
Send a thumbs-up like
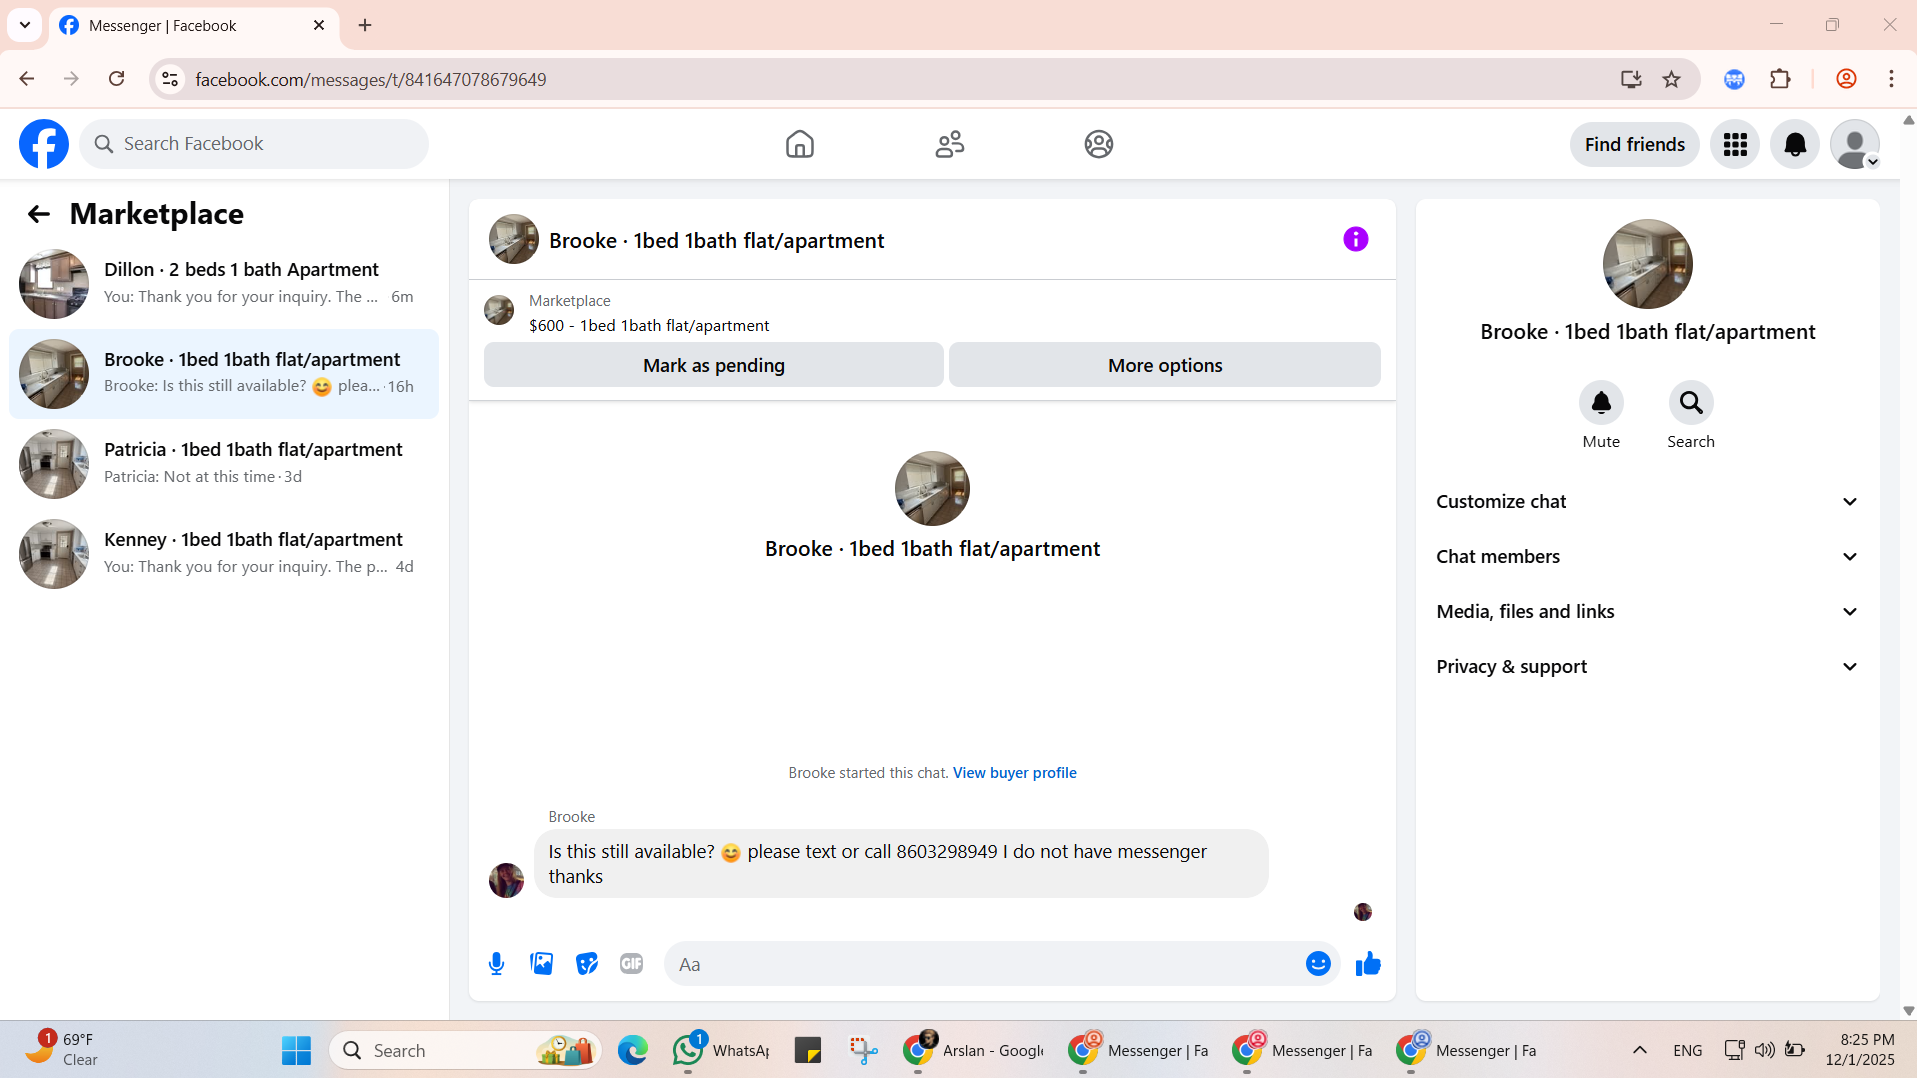[x=1368, y=964]
